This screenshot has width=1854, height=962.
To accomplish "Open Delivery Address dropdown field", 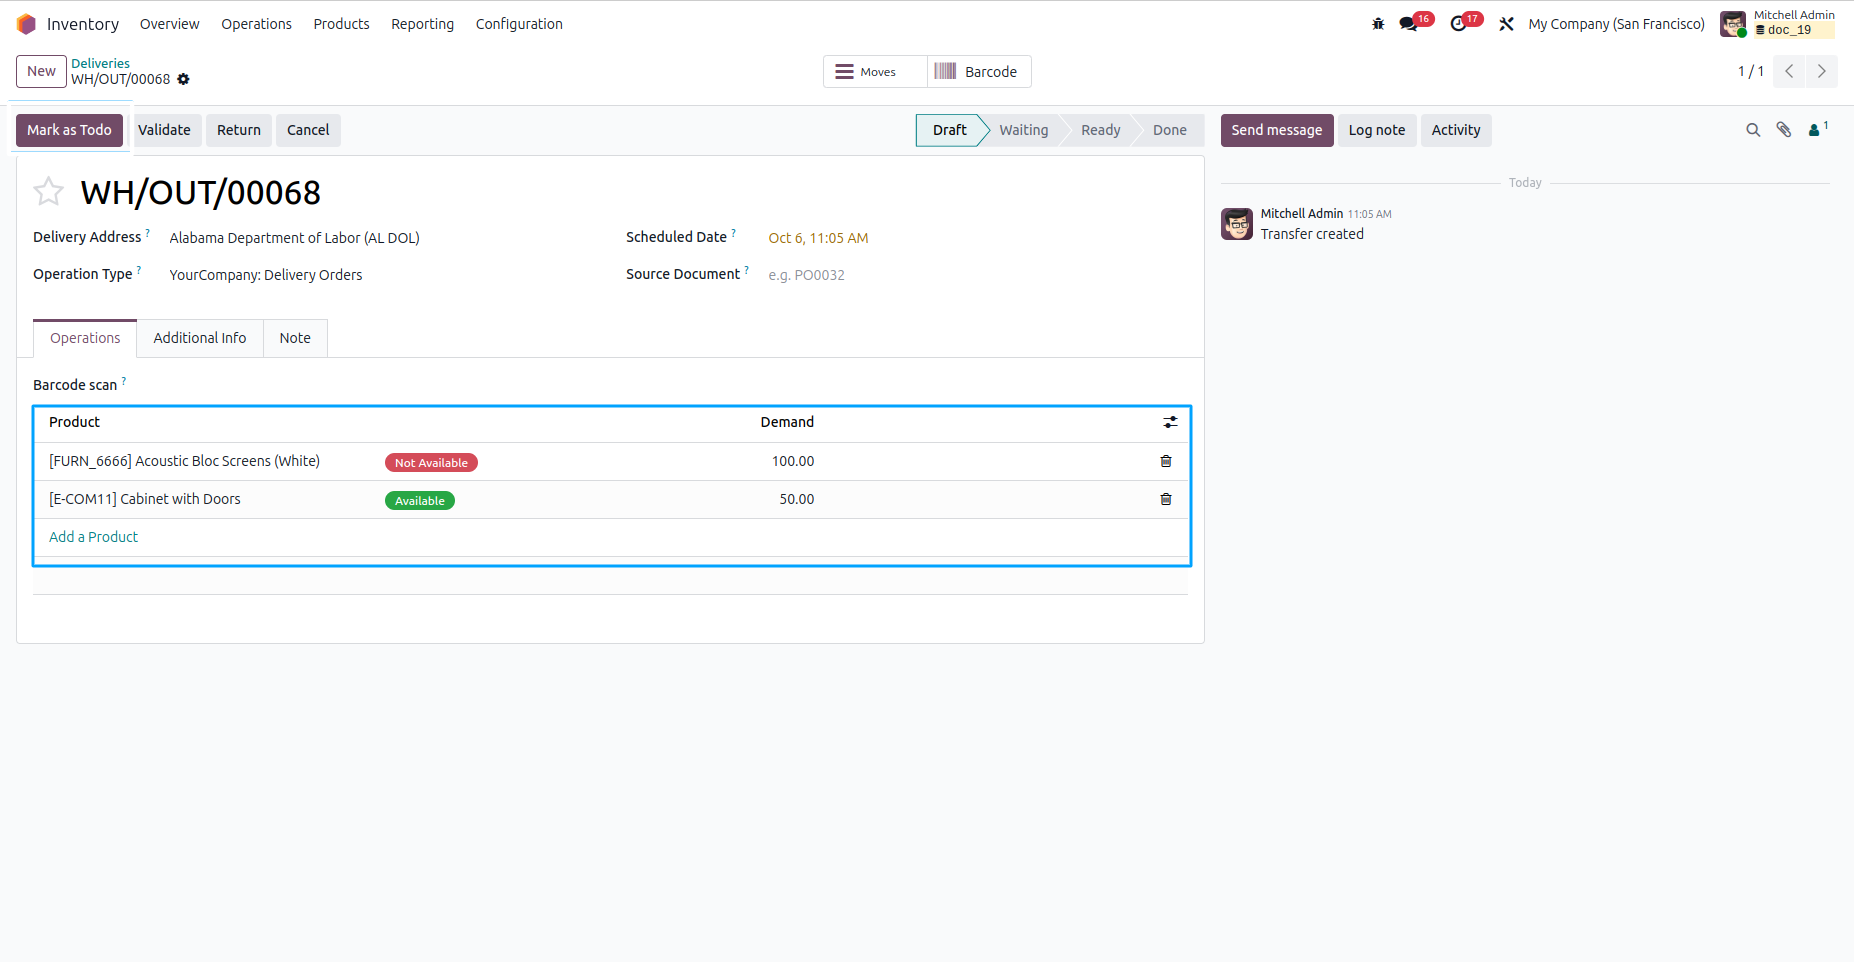I will (x=380, y=238).
